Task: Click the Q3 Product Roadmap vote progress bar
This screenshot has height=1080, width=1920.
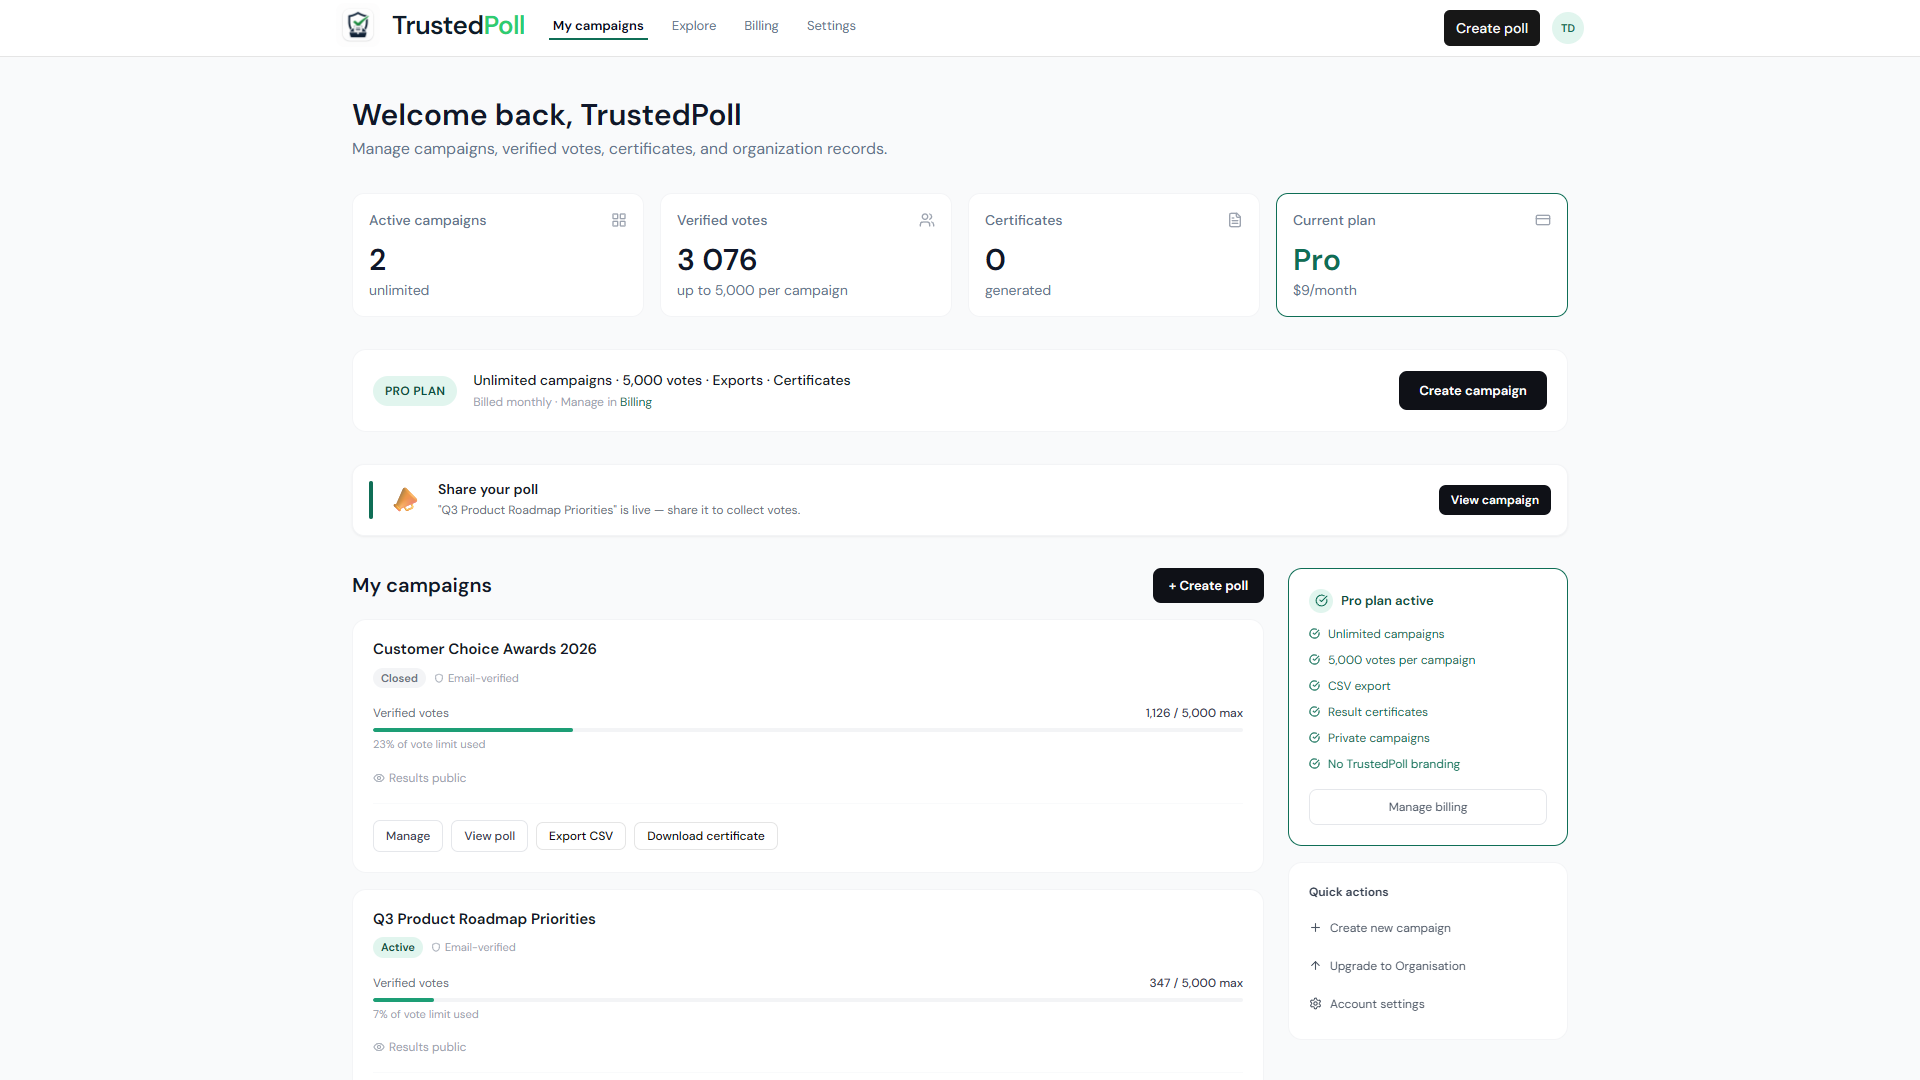Action: tap(808, 1000)
